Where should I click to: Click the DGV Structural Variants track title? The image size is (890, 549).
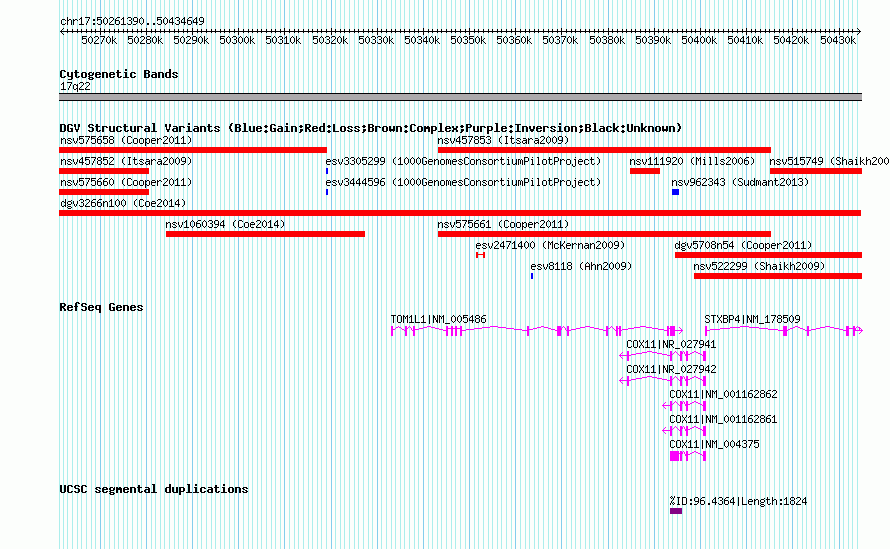[x=370, y=128]
